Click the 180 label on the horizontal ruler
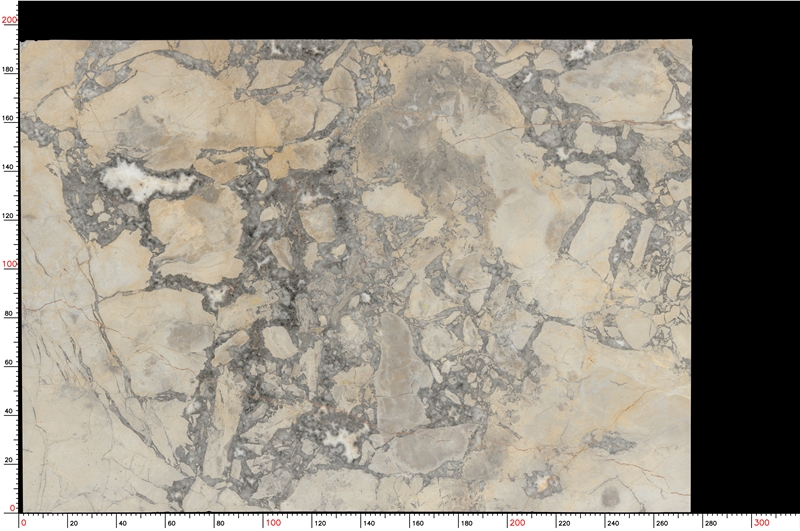 (x=466, y=523)
